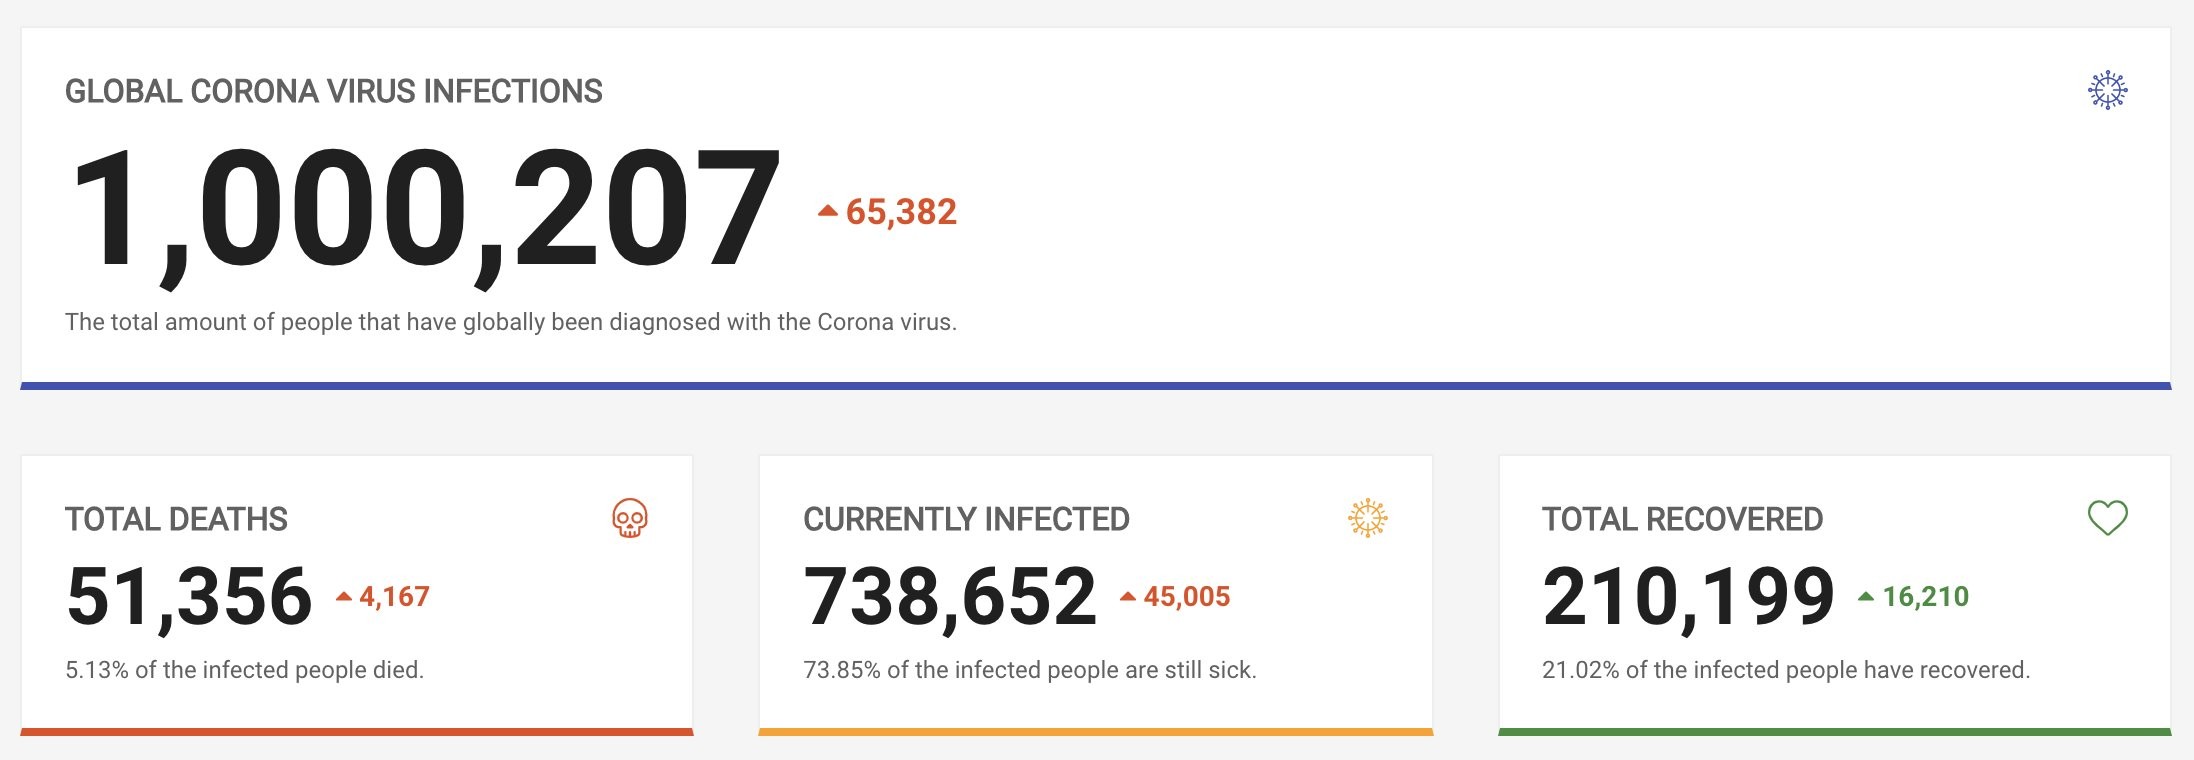2194x760 pixels.
Task: Click the red up arrow beside 65,382
Action: pyautogui.click(x=827, y=210)
